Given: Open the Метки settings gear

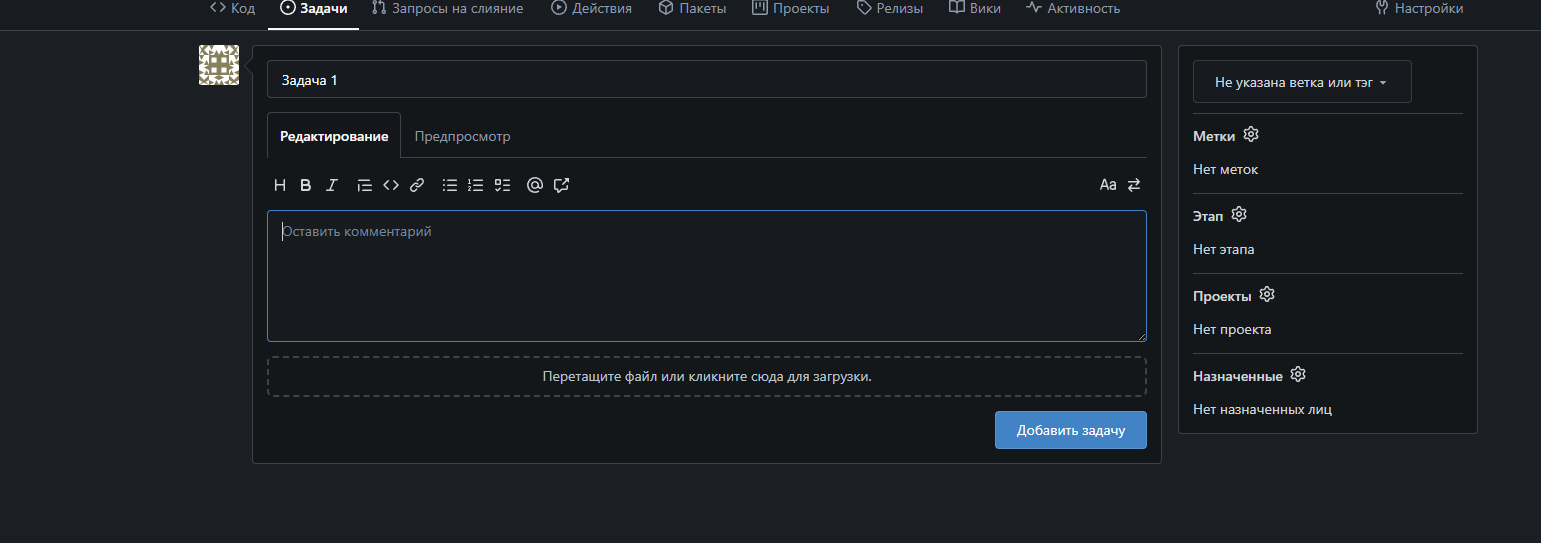Looking at the screenshot, I should click(x=1251, y=135).
